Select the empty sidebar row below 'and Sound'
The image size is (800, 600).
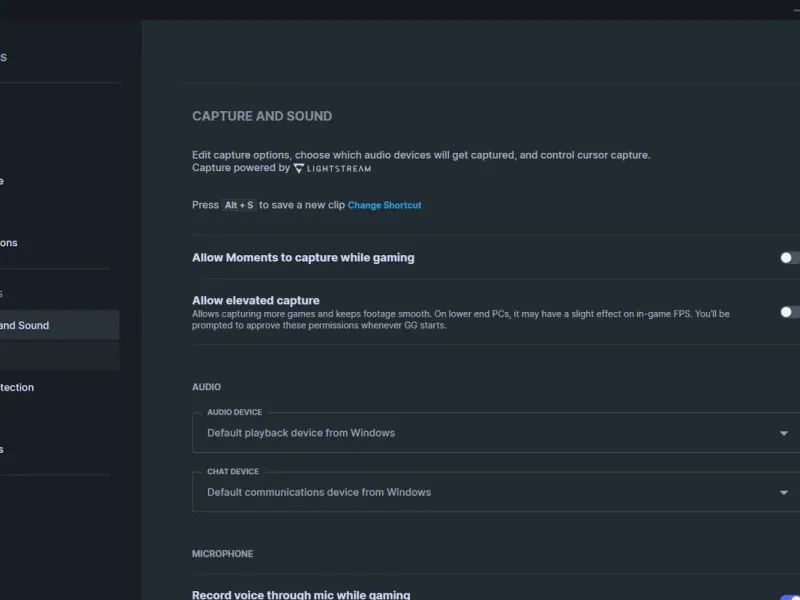[58, 356]
